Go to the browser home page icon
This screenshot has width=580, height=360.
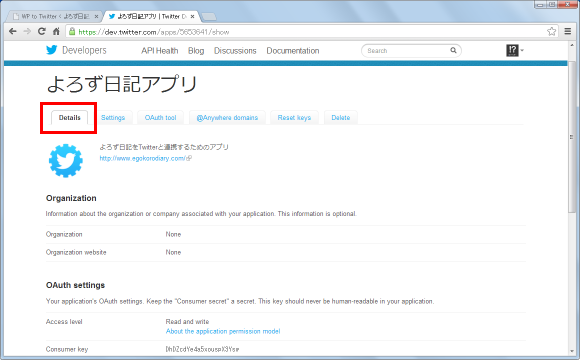coord(56,31)
